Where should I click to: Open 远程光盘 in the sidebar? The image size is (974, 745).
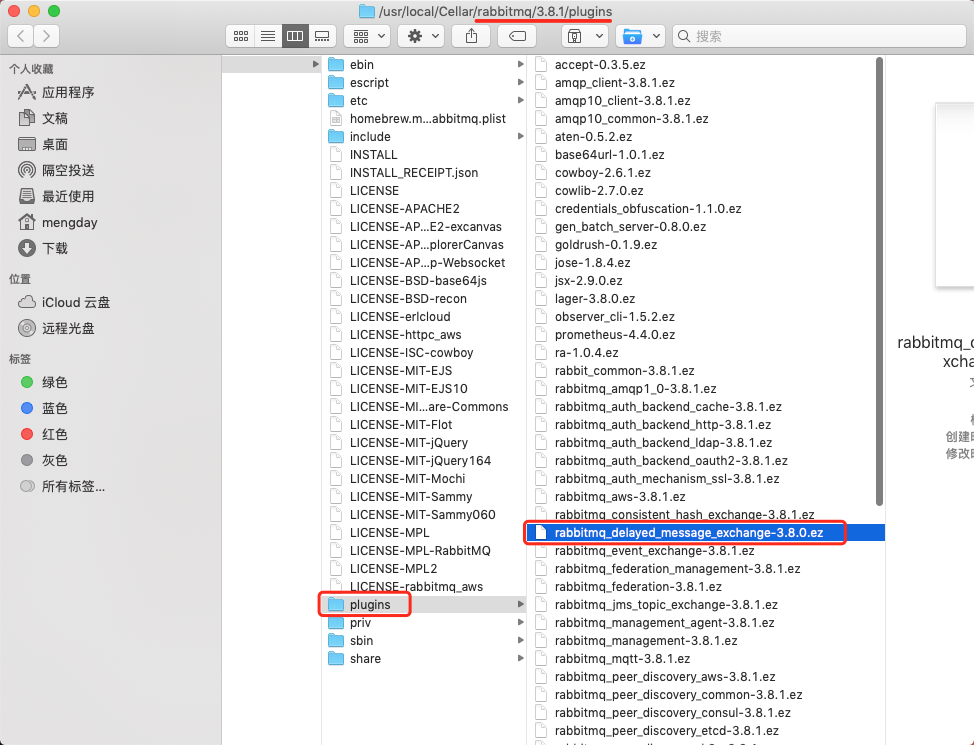(56, 328)
